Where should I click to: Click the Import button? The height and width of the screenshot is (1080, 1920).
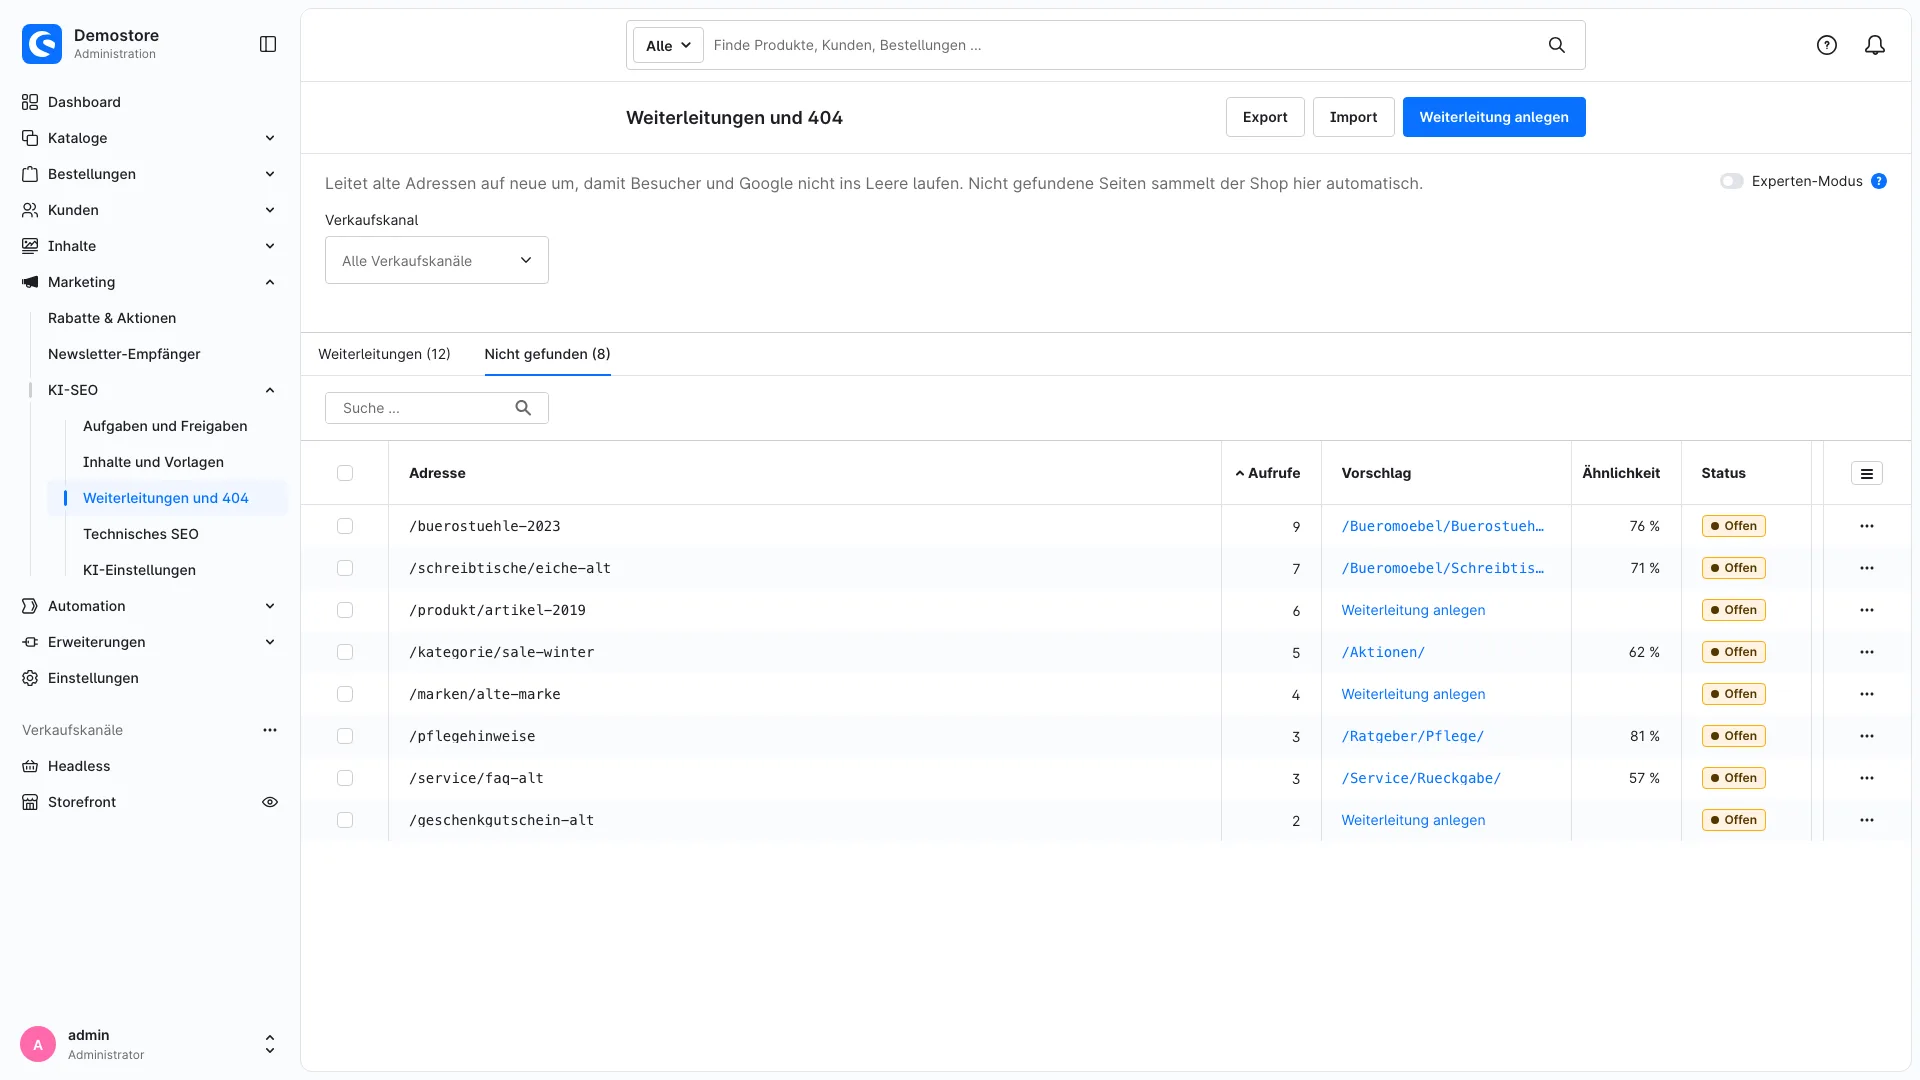pyautogui.click(x=1353, y=117)
